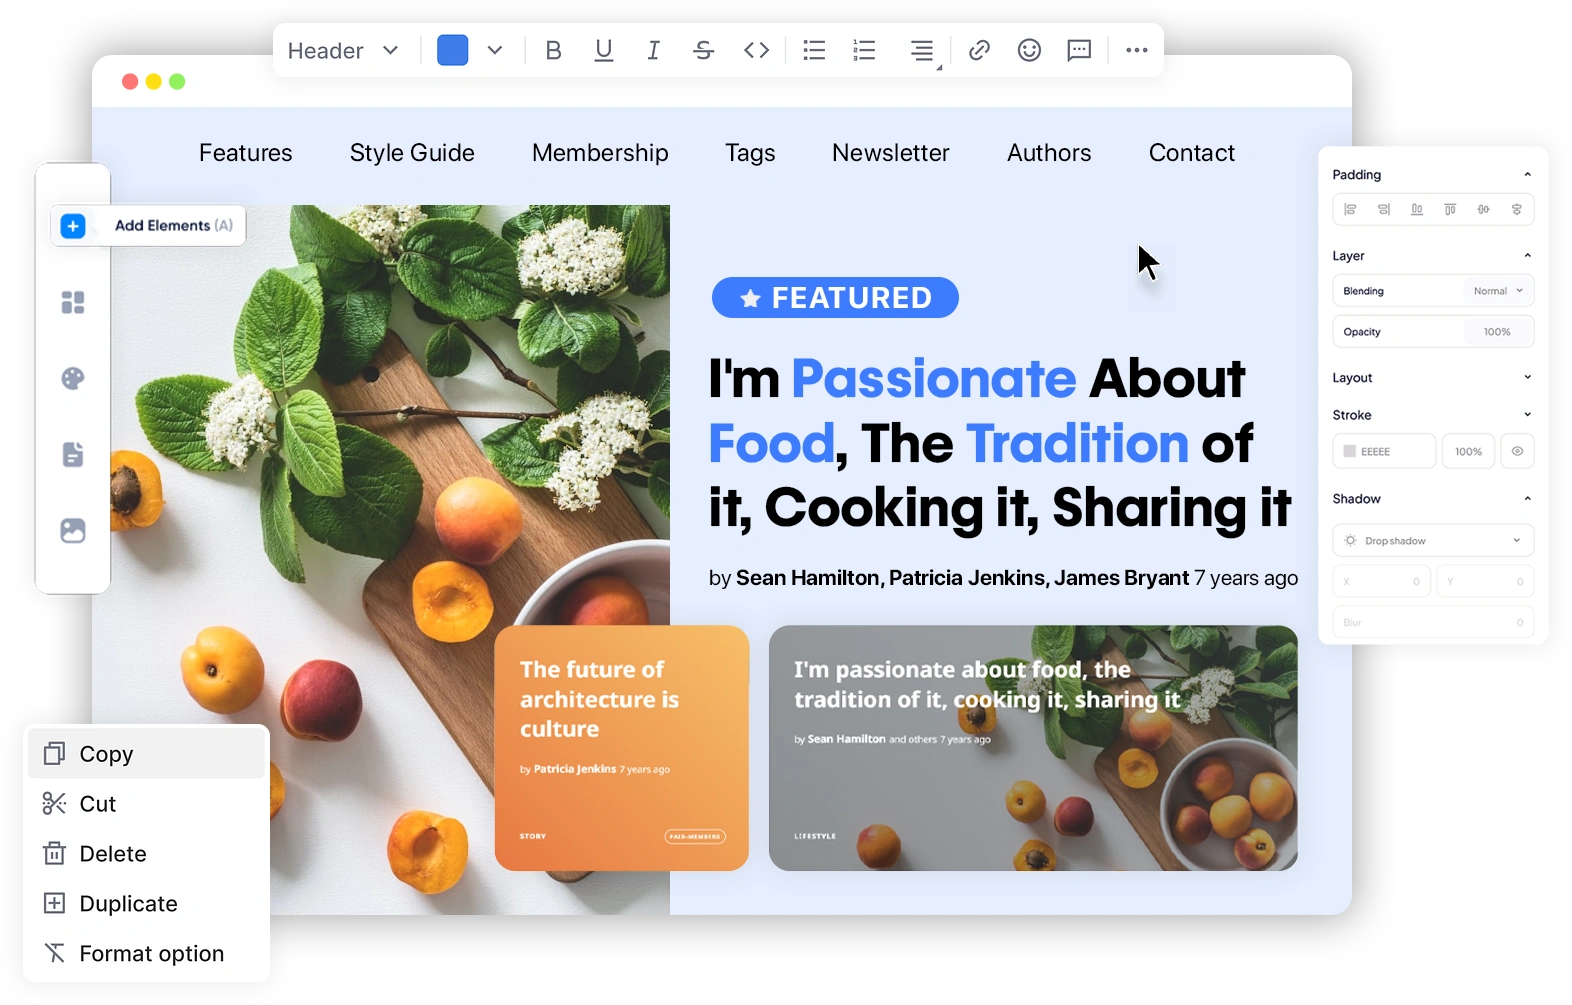Screen dimensions: 1572x1005
Task: Open the Tags nav link
Action: click(750, 153)
